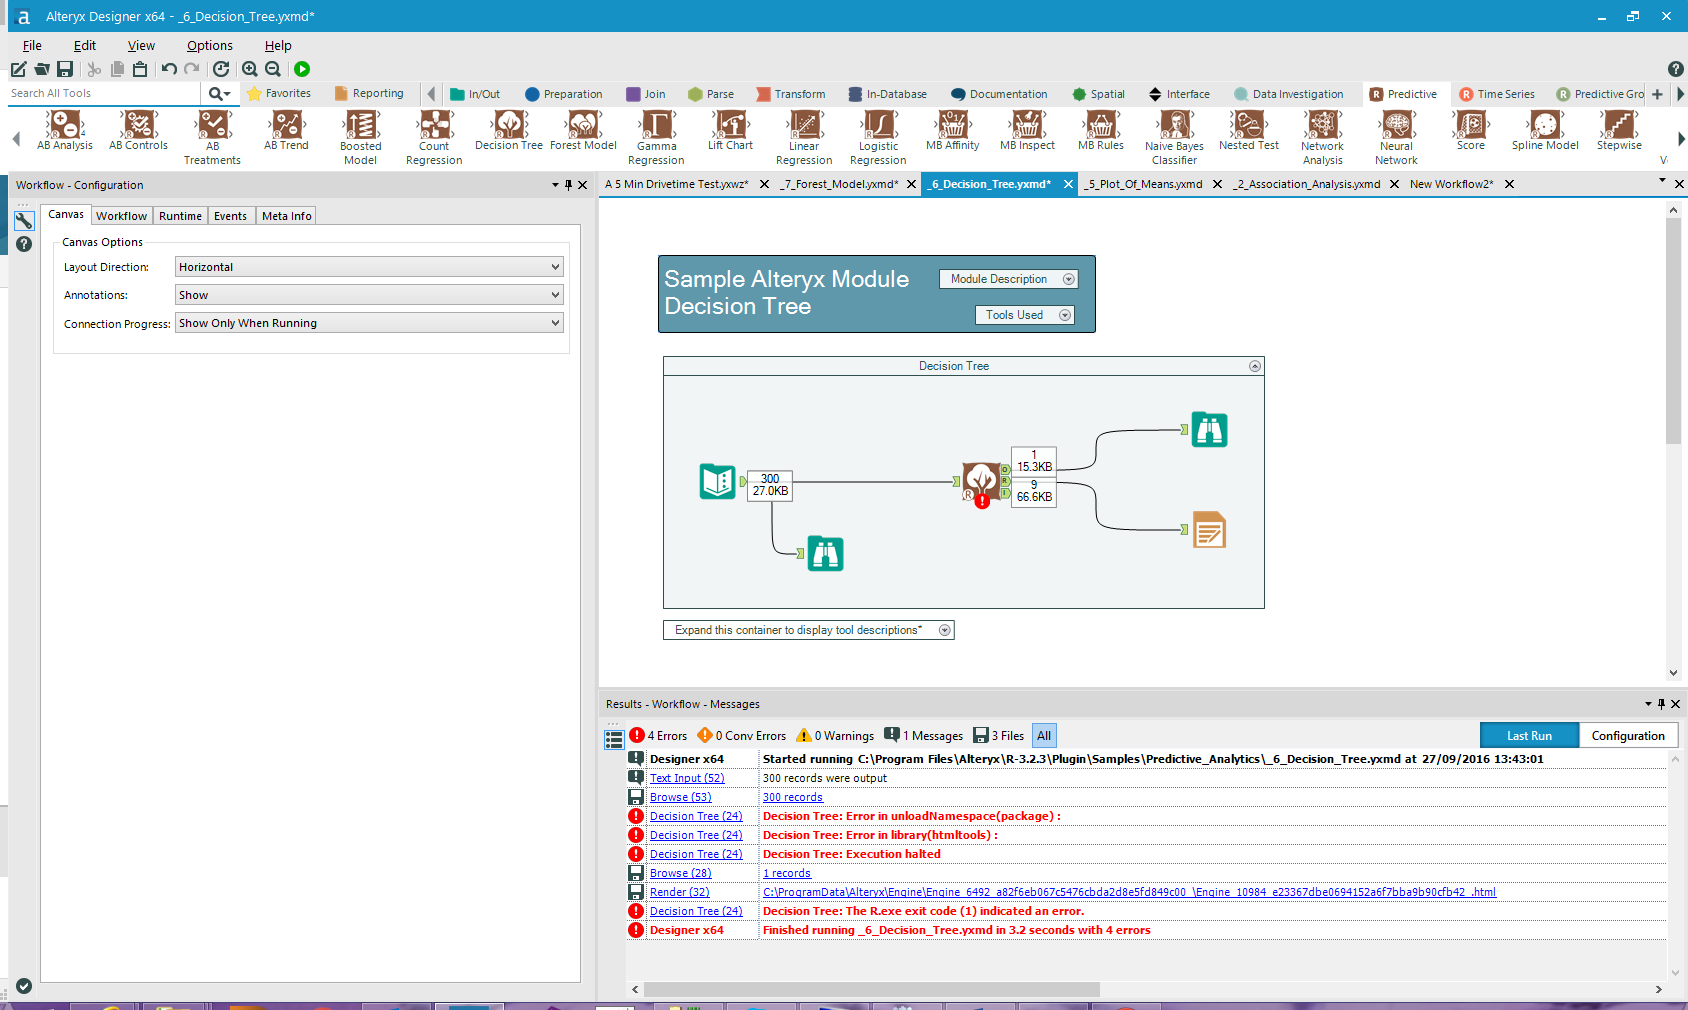Screen dimensions: 1688x1010
Task: Select the Time Series tool category
Action: [1496, 94]
